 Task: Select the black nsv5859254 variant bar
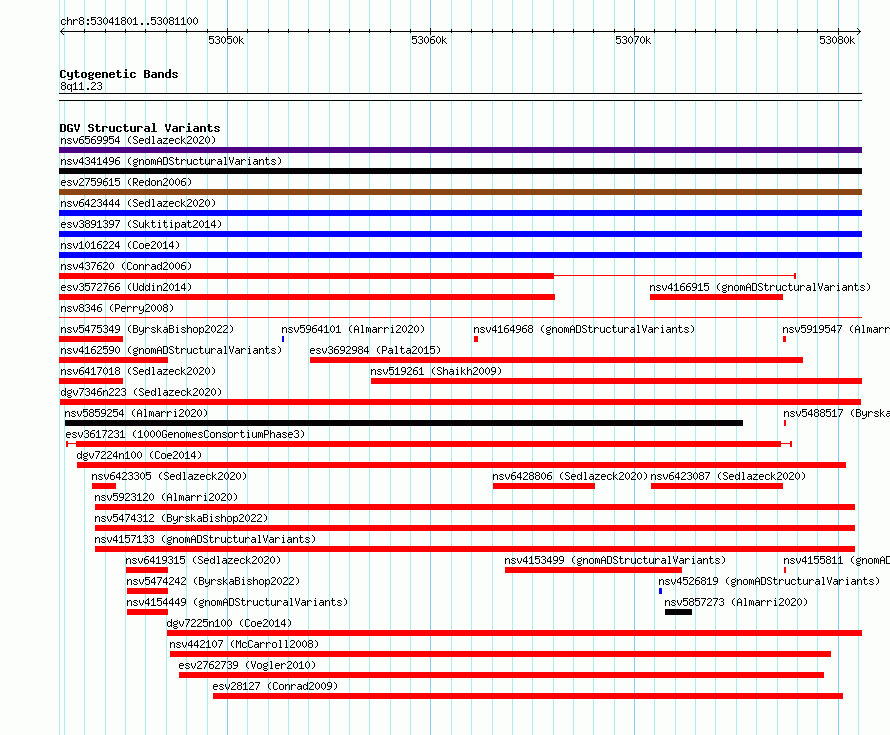point(404,423)
